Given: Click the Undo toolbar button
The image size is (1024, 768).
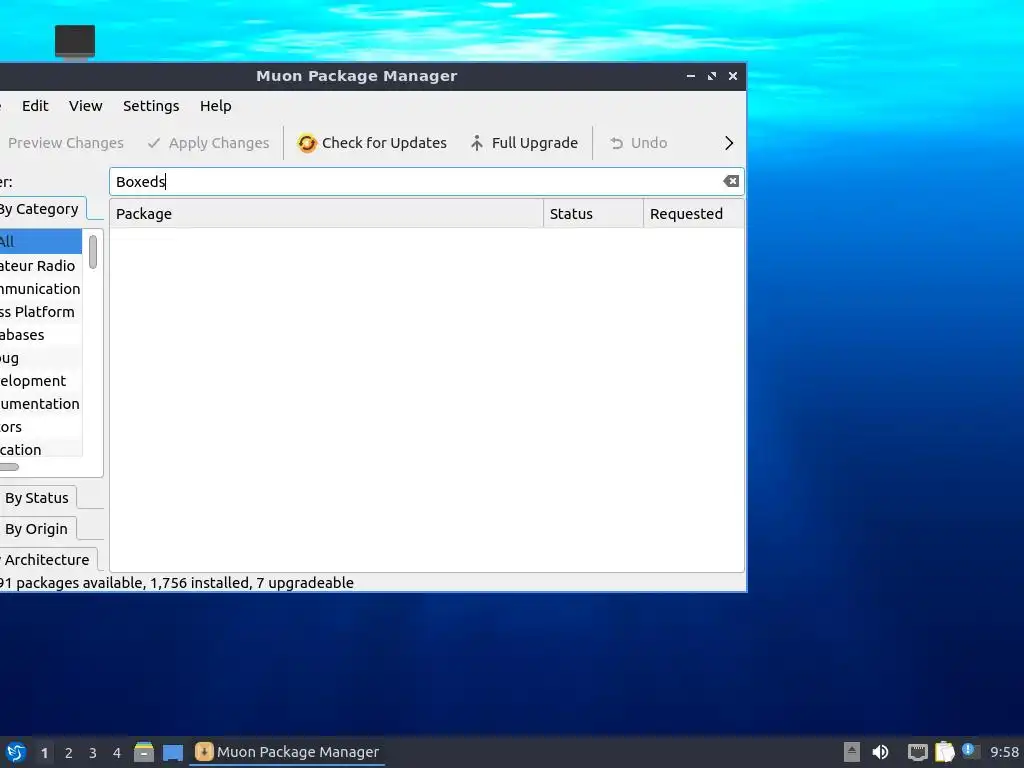Looking at the screenshot, I should [x=638, y=143].
